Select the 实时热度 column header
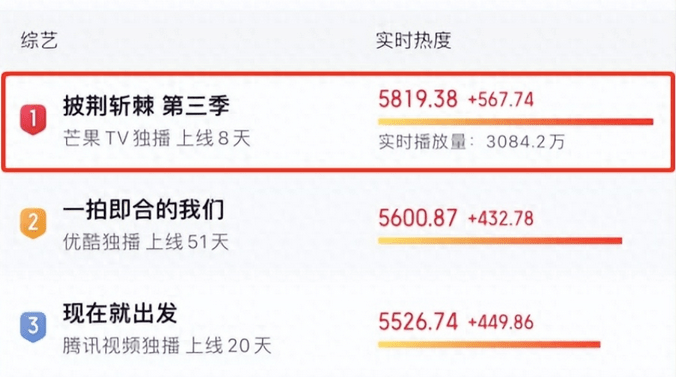 point(414,41)
